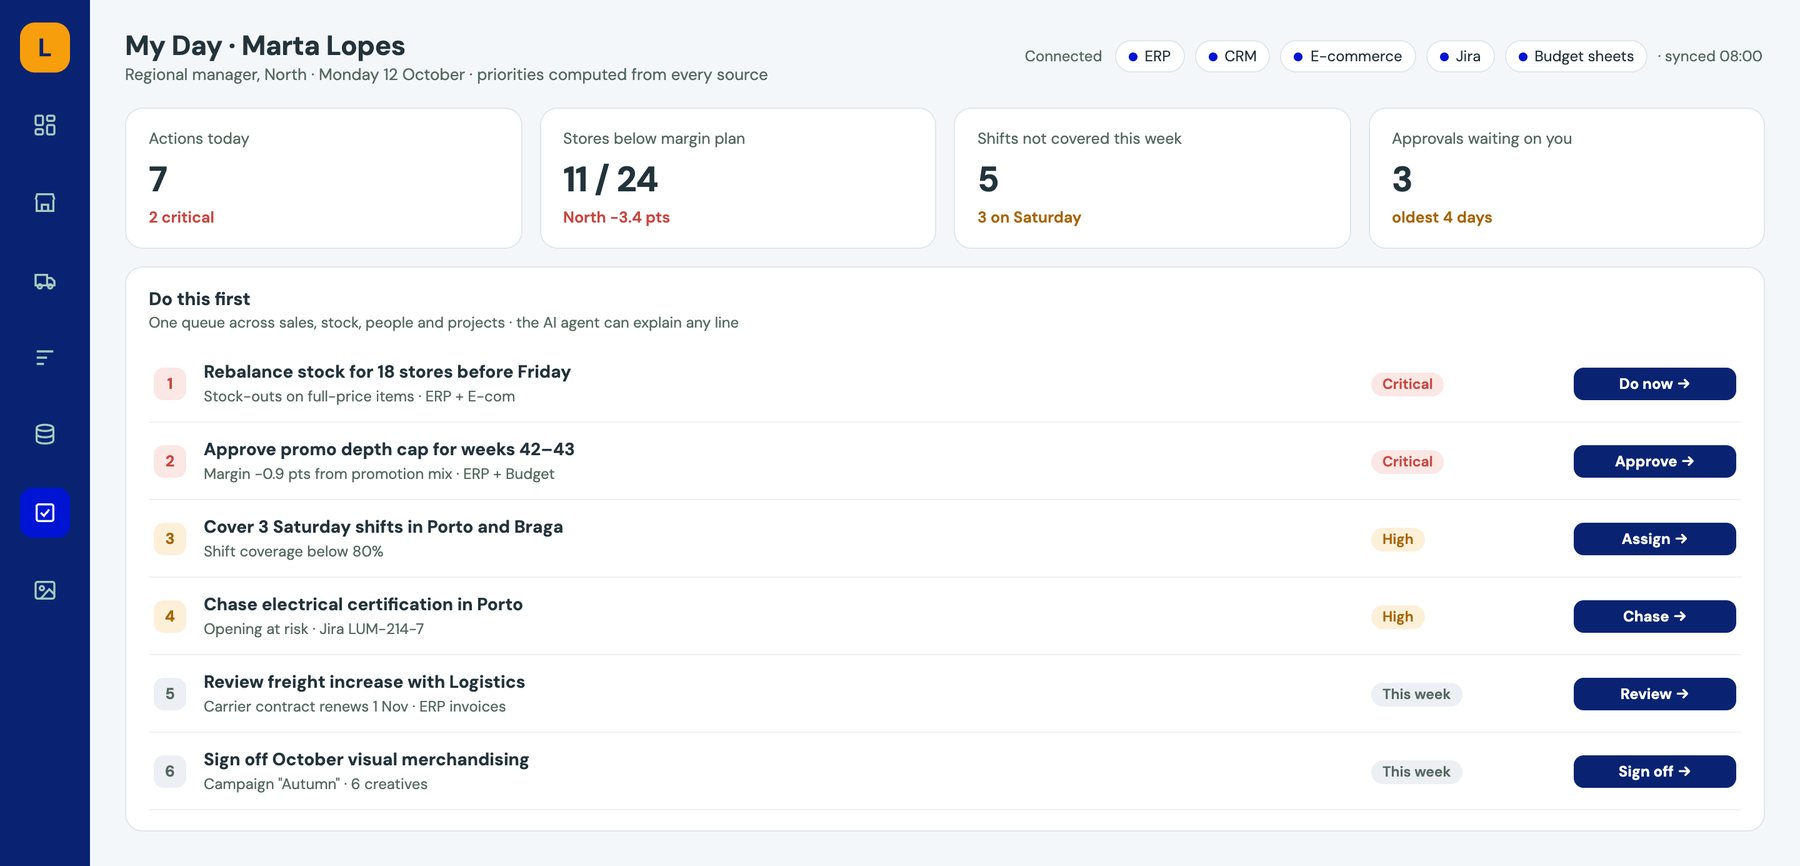The width and height of the screenshot is (1800, 866).
Task: Open the Shifts not covered this week card
Action: [1152, 178]
